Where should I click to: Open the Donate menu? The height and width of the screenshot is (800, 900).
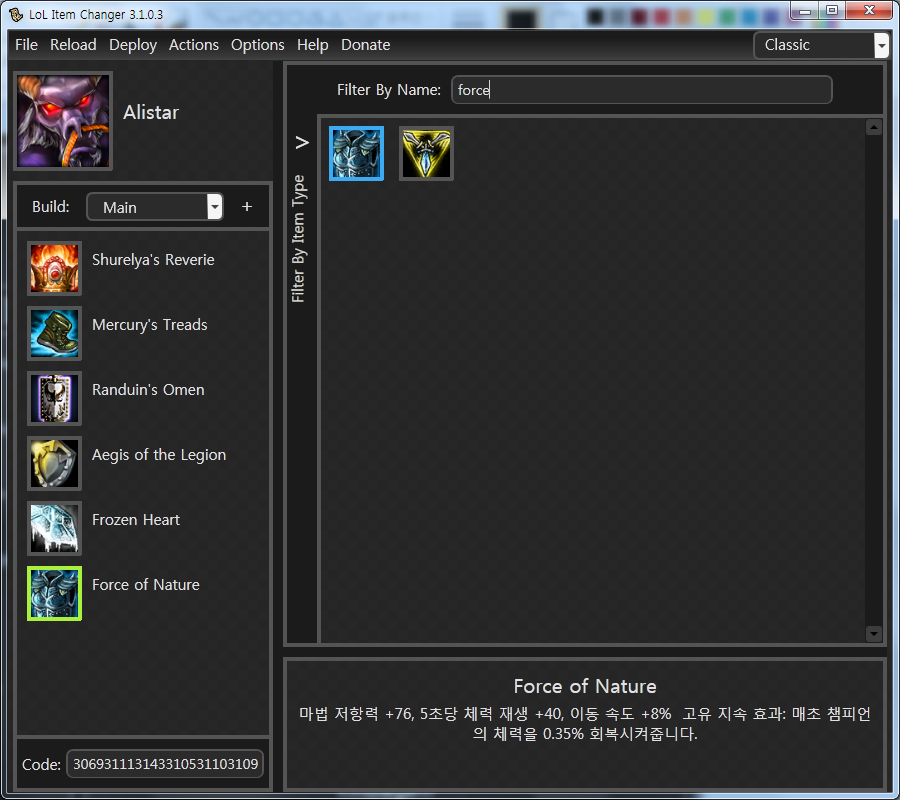365,45
